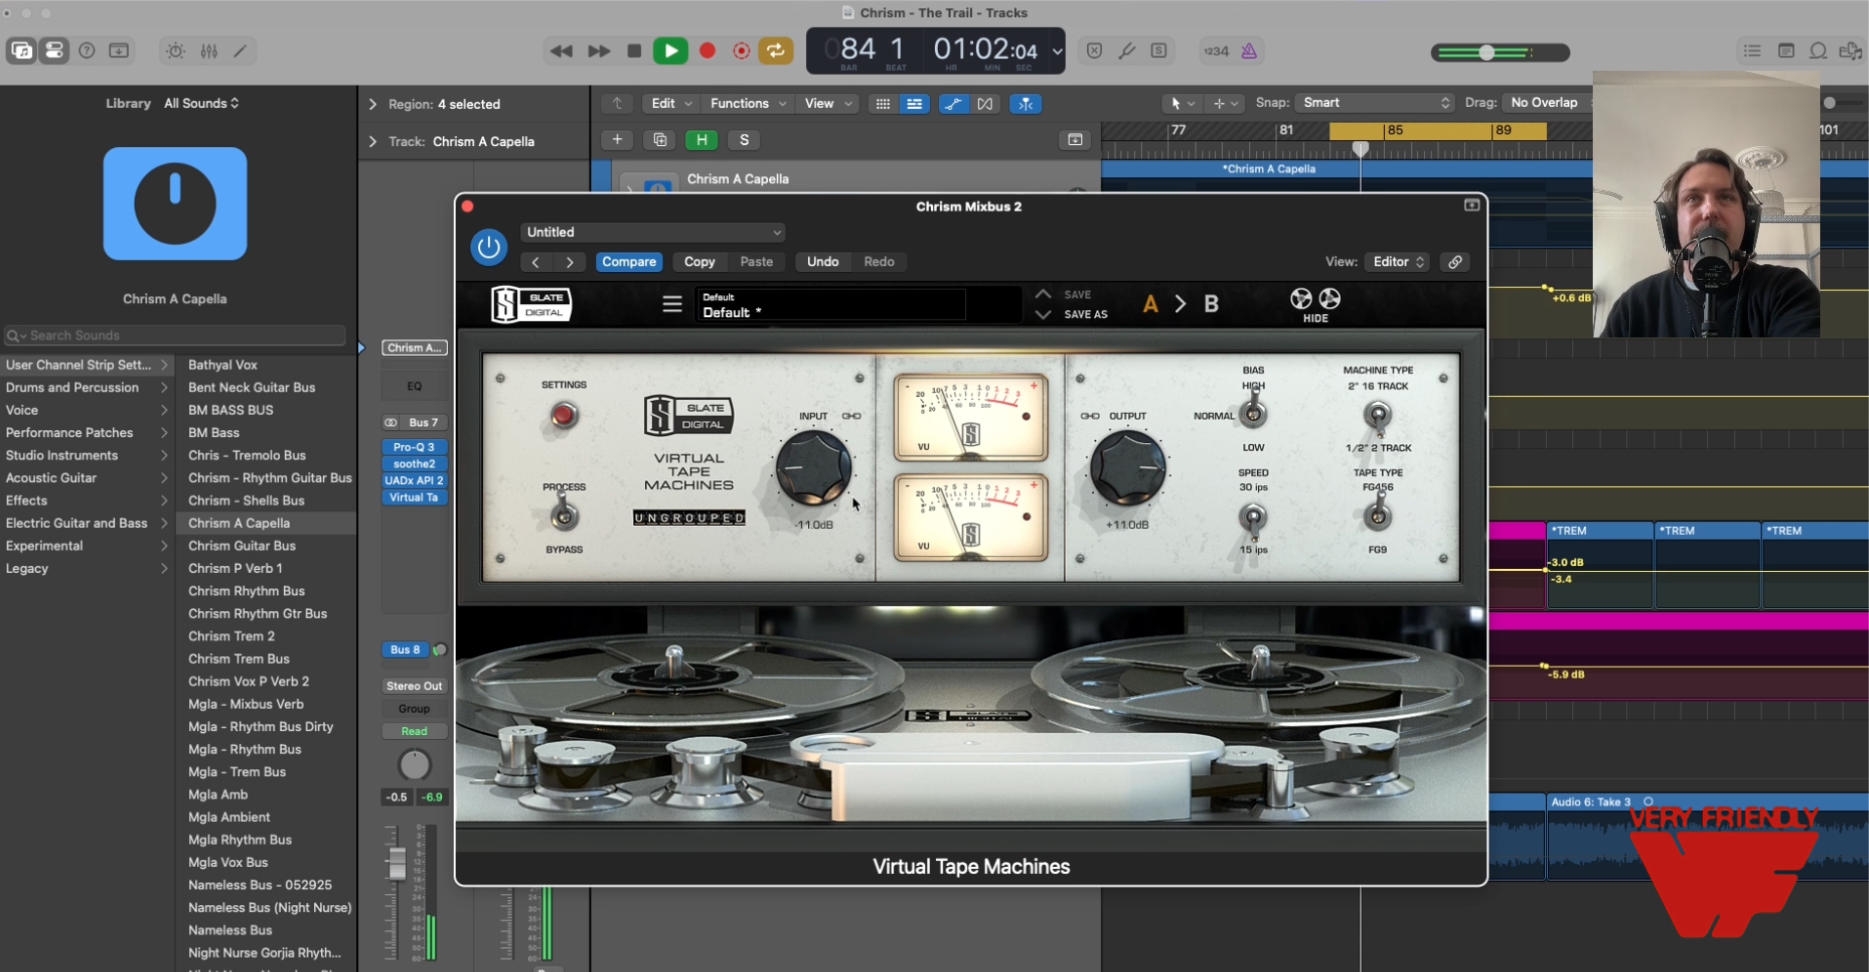Open the Library panel button
1869x972 pixels.
[x=21, y=51]
